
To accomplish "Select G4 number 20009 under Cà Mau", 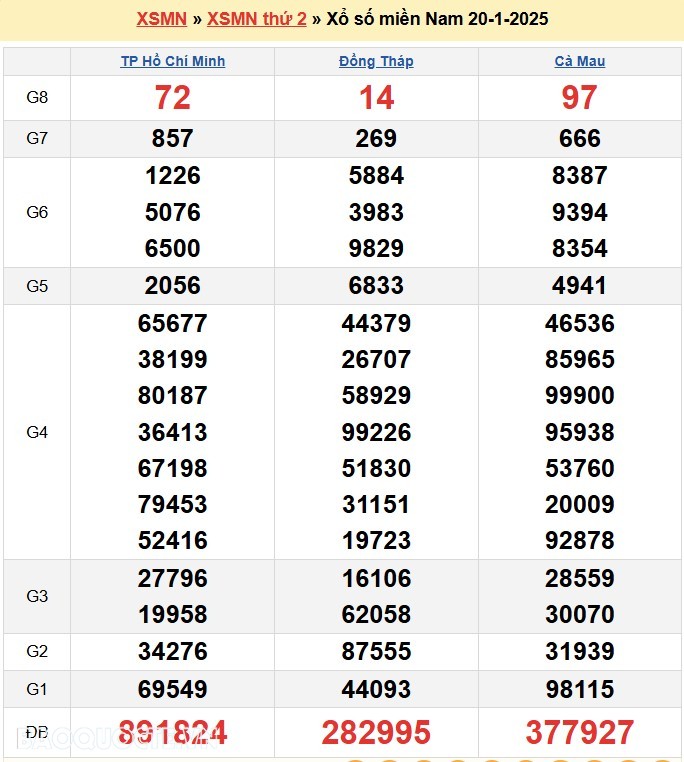I will (x=579, y=505).
